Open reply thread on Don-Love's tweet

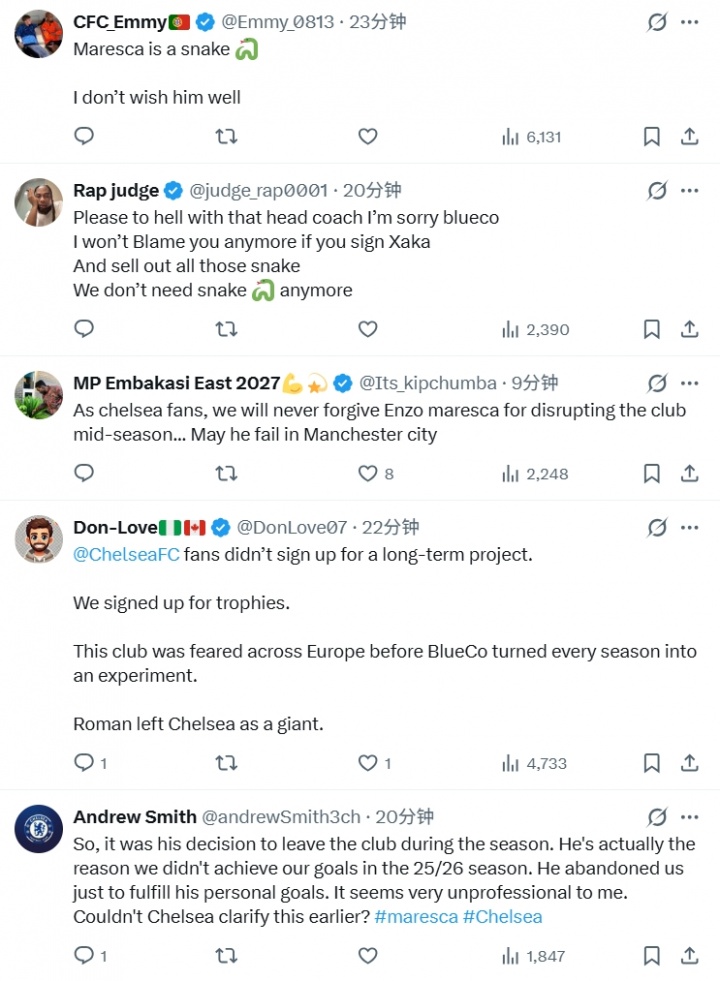click(91, 763)
